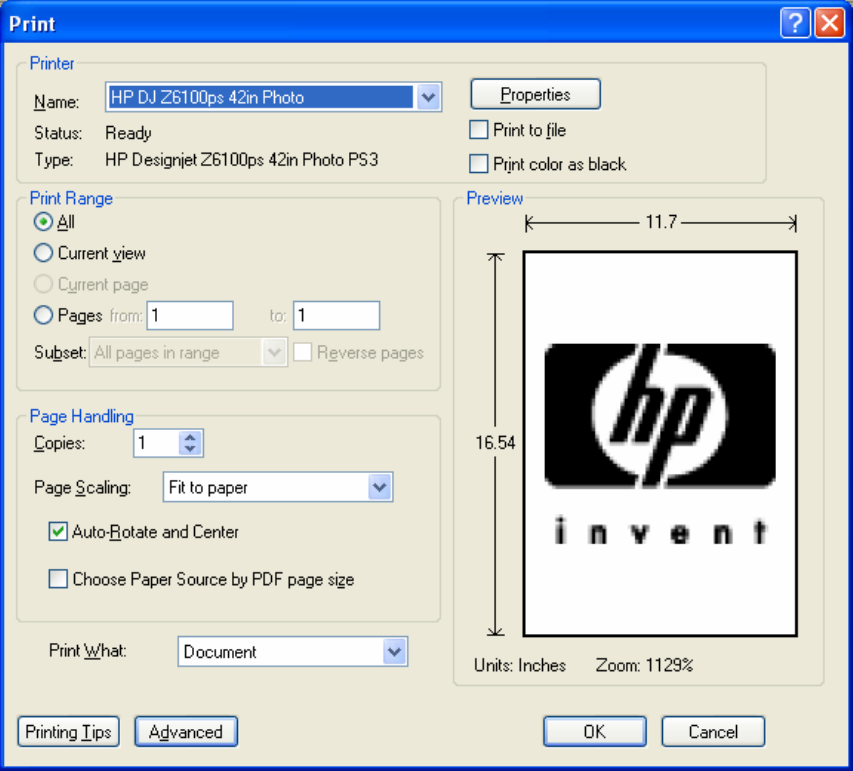The image size is (853, 771).
Task: Select Current view print range
Action: pos(44,253)
